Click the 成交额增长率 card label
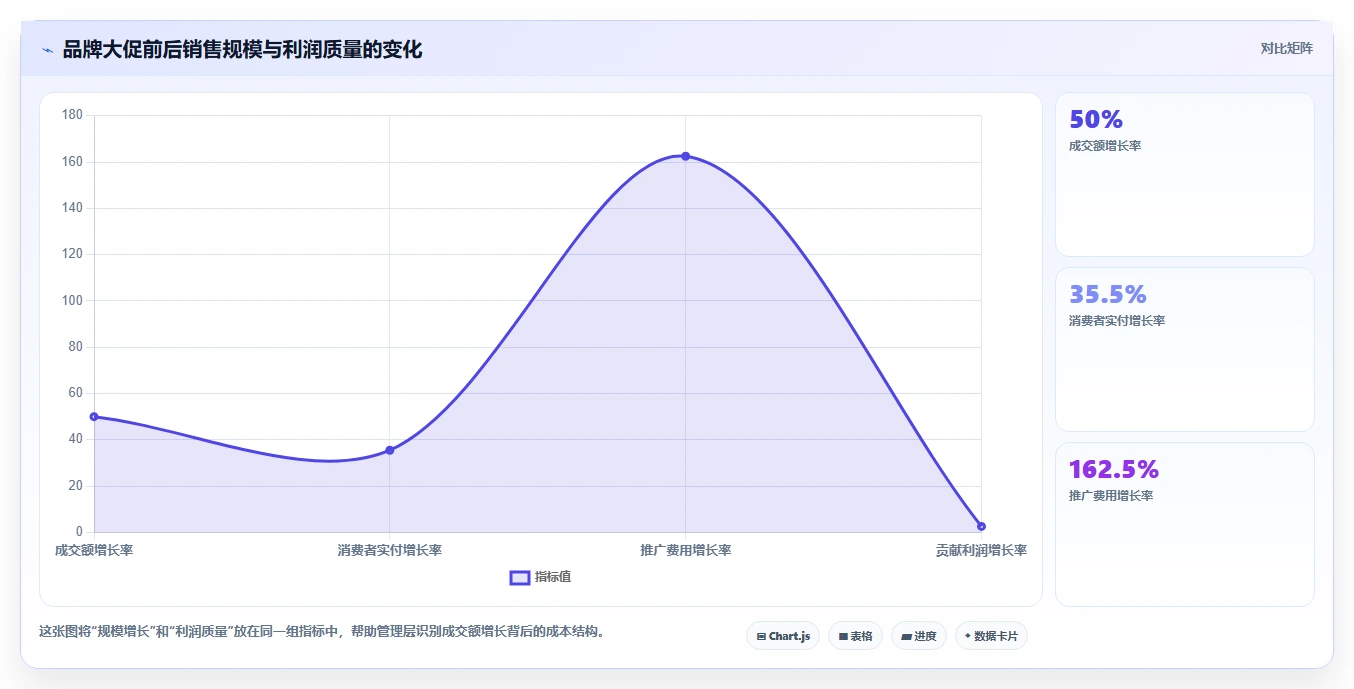The height and width of the screenshot is (689, 1354). tap(1105, 146)
